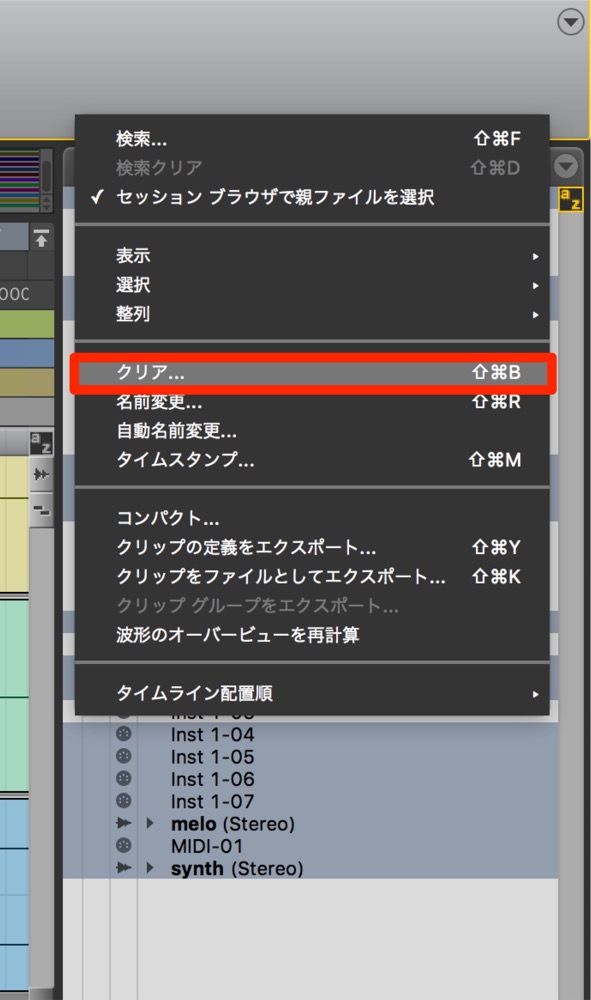591x1000 pixels.
Task: Select clip Inst 1-07
Action: point(212,802)
